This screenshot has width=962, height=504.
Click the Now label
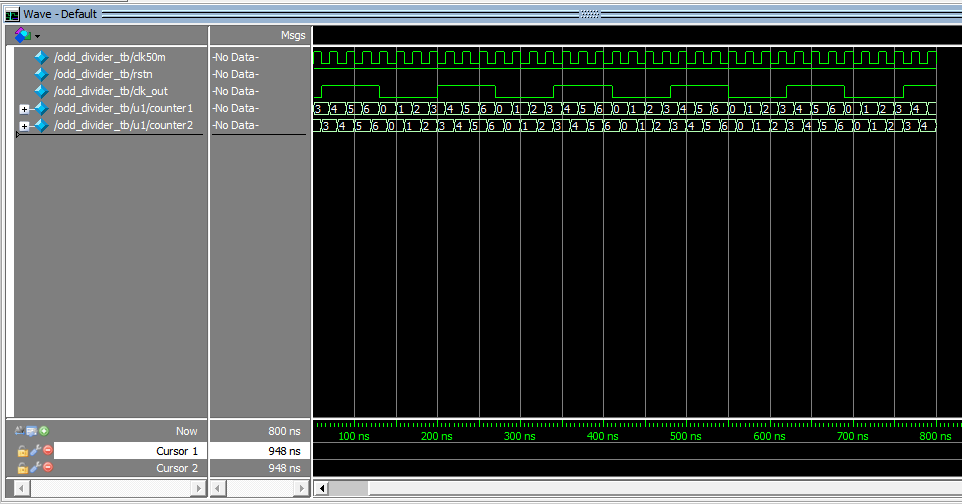click(187, 432)
